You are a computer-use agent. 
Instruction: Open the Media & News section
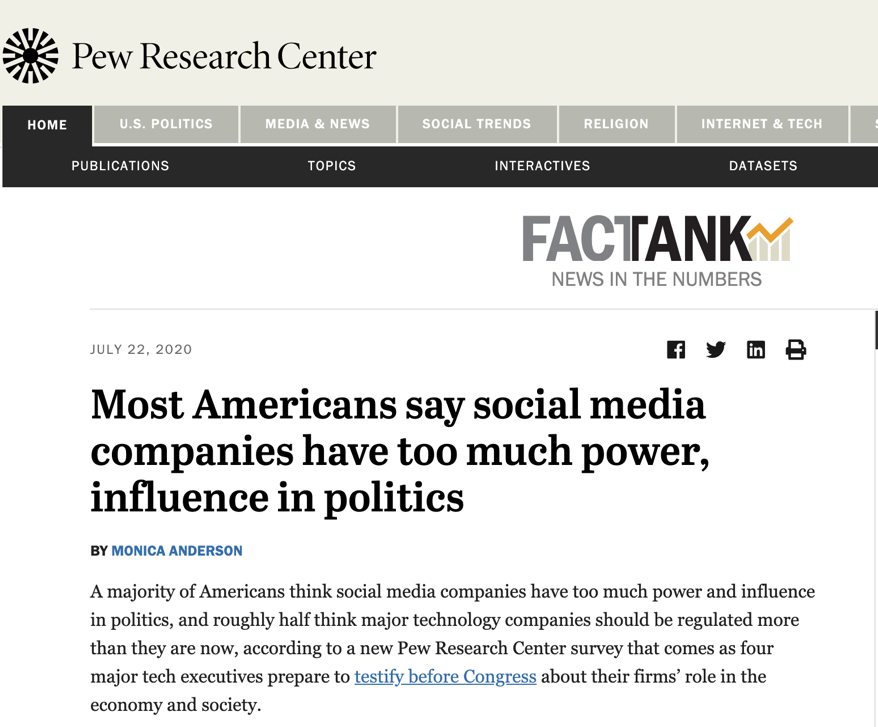click(x=317, y=124)
